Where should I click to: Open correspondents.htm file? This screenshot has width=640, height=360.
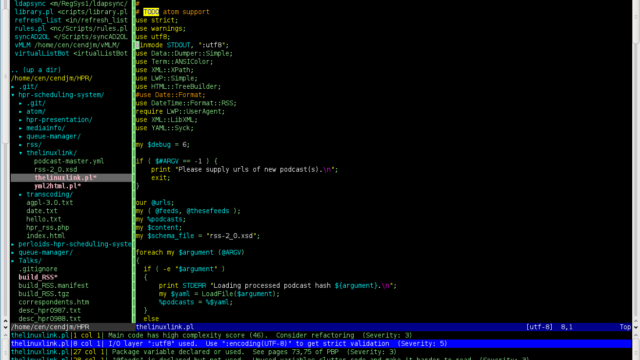click(x=53, y=302)
